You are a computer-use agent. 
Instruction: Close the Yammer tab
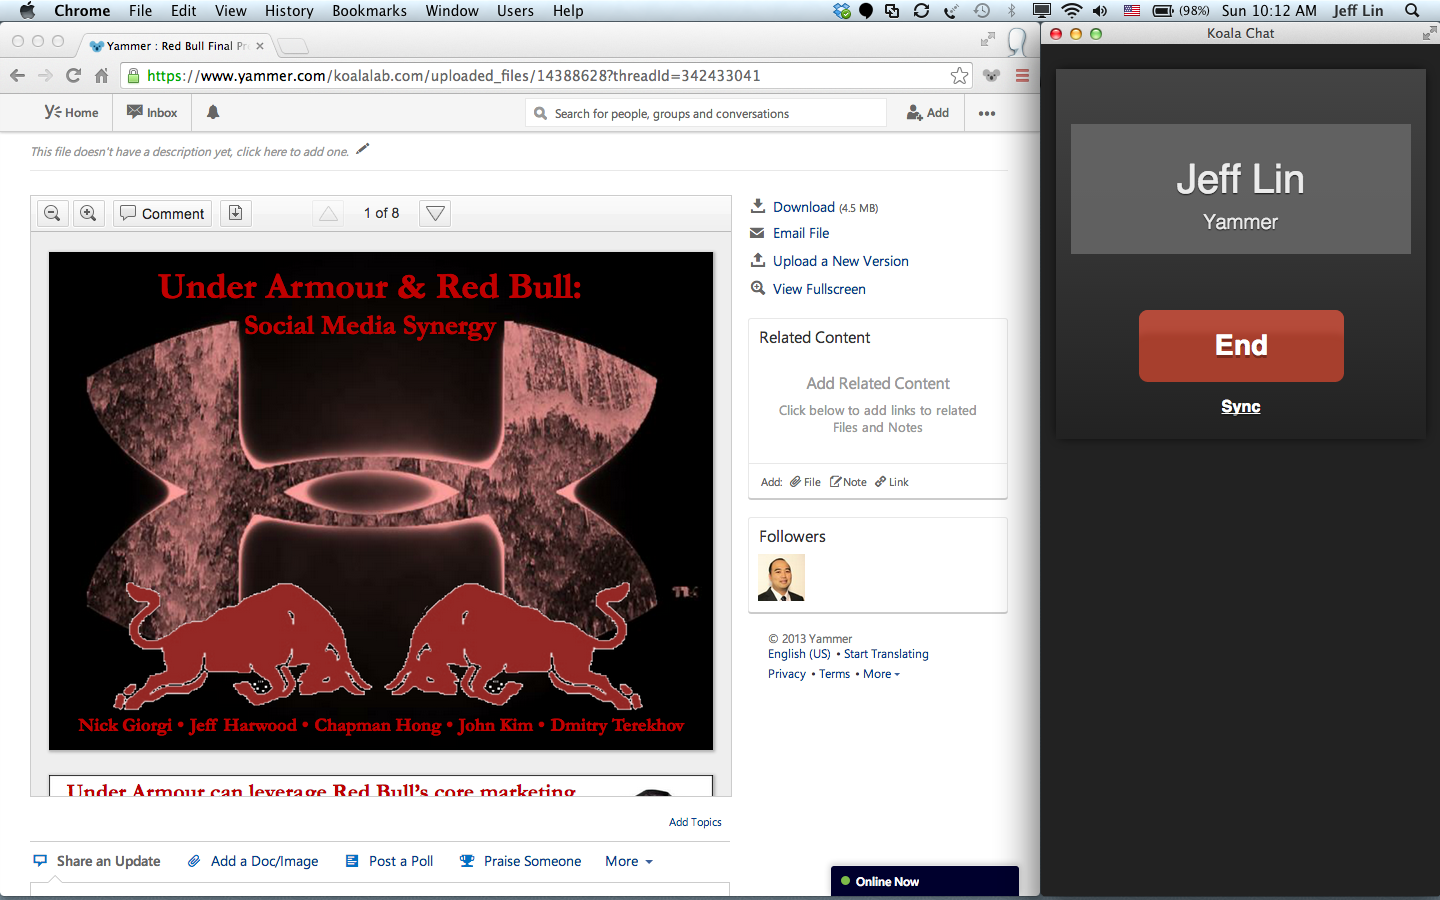(x=260, y=46)
